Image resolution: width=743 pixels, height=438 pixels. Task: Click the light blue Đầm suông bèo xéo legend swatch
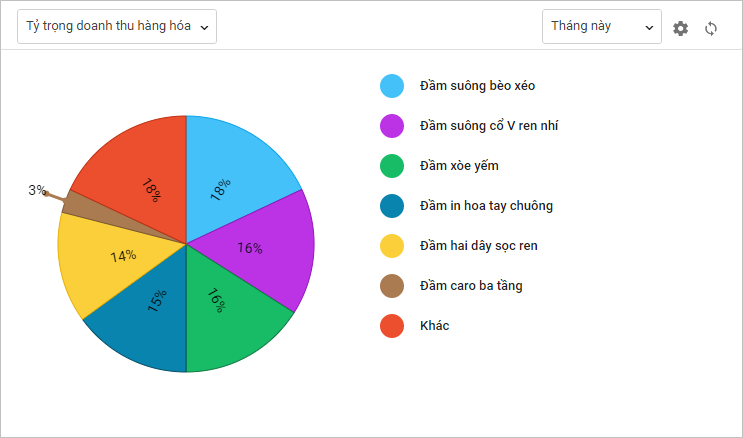[392, 86]
